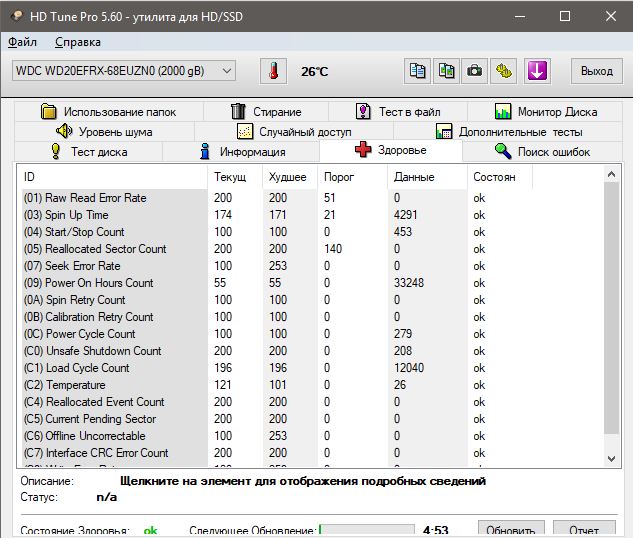
Task: Switch to Стирание tab
Action: 266,111
